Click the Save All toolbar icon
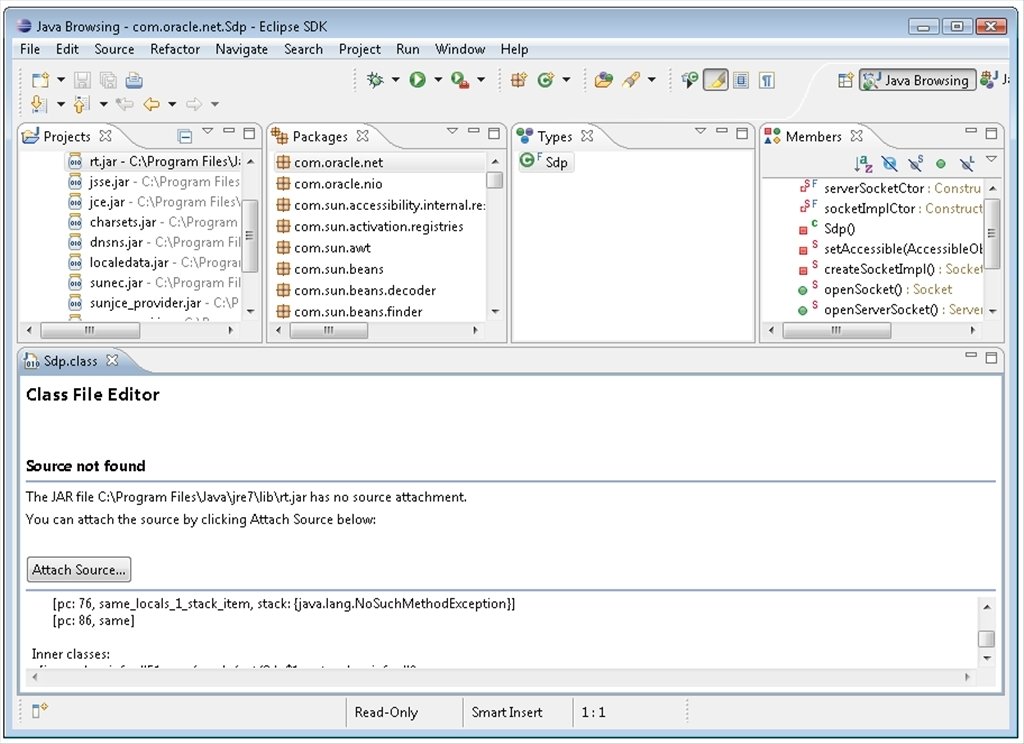The height and width of the screenshot is (744, 1024). pyautogui.click(x=108, y=80)
